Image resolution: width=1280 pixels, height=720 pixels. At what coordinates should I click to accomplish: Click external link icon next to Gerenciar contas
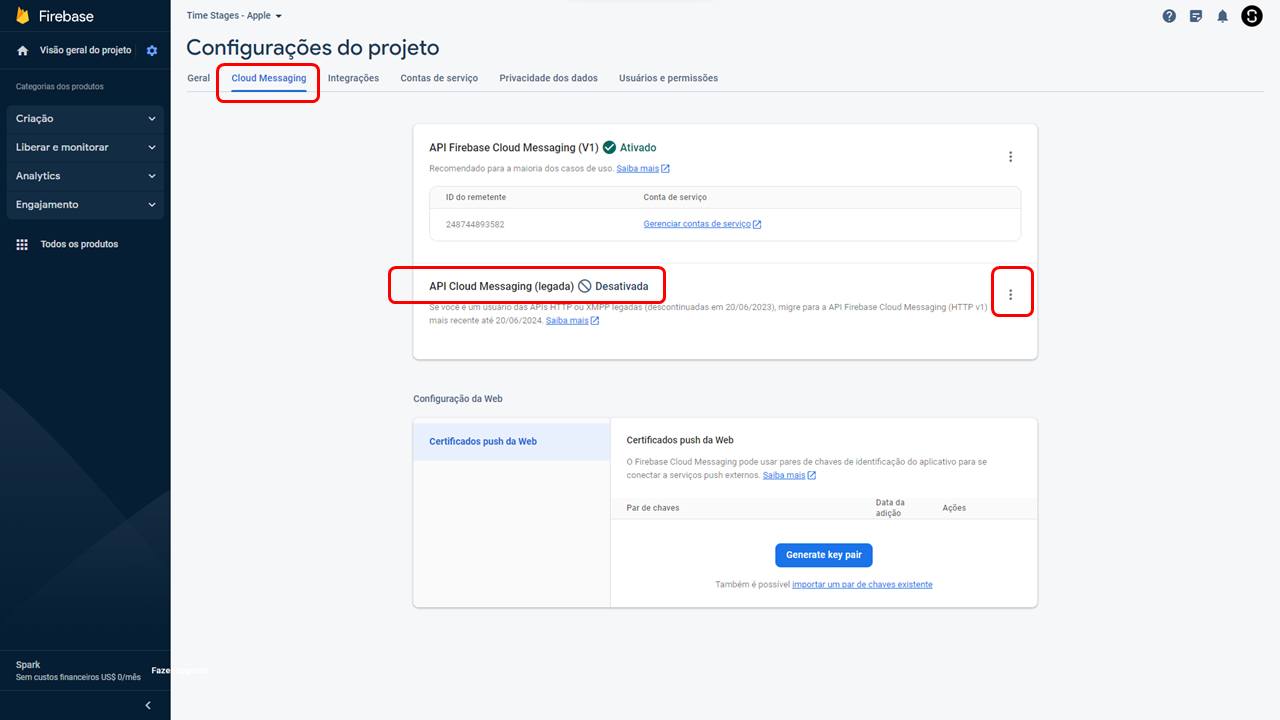[757, 224]
